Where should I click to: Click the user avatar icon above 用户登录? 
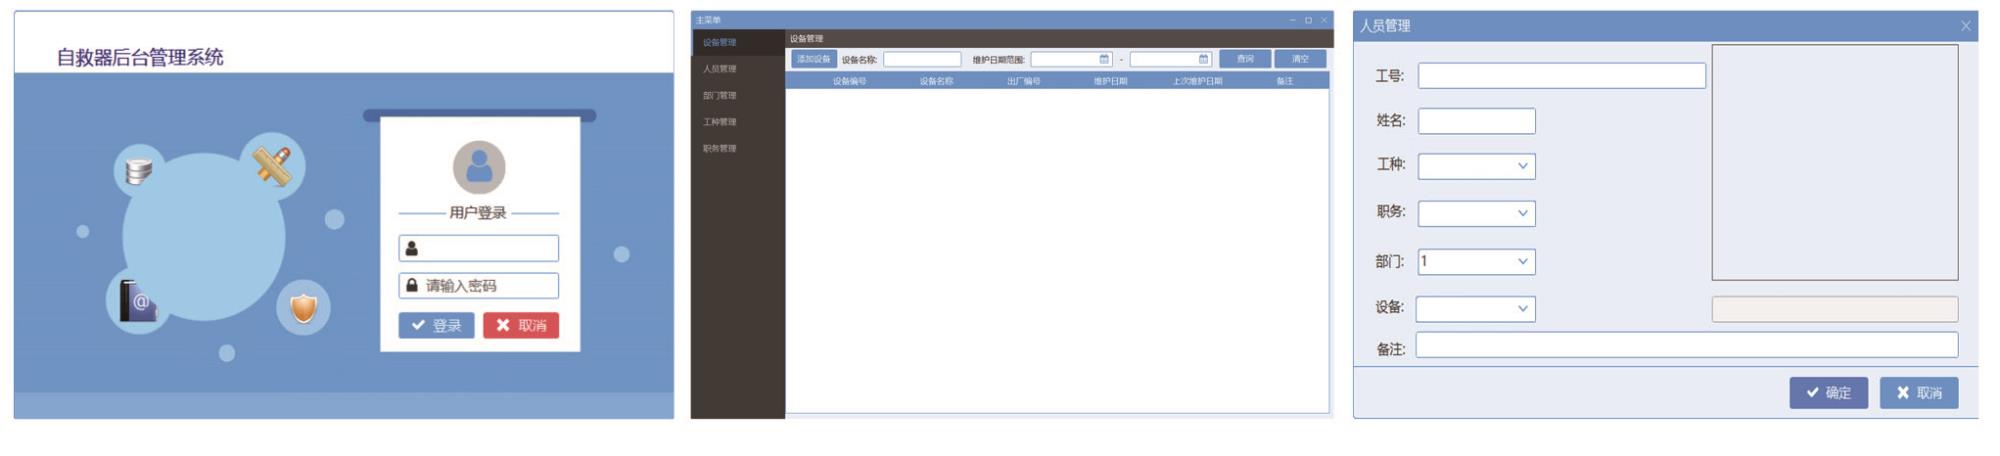(479, 167)
